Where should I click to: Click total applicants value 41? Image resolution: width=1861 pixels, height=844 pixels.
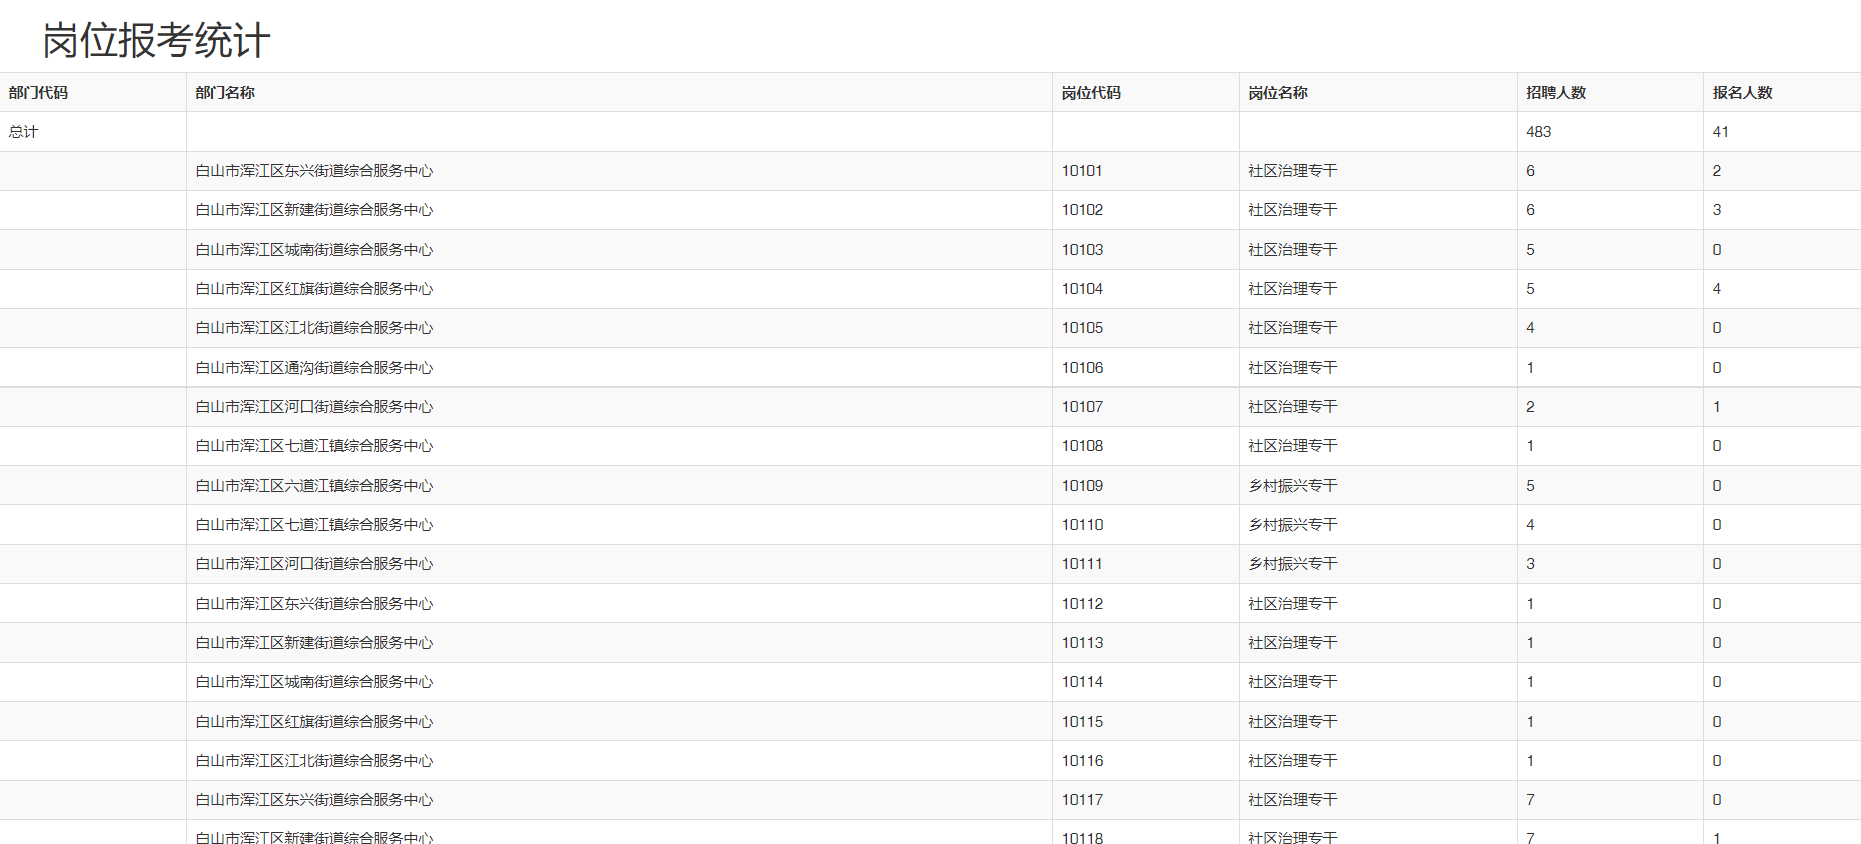pos(1720,132)
